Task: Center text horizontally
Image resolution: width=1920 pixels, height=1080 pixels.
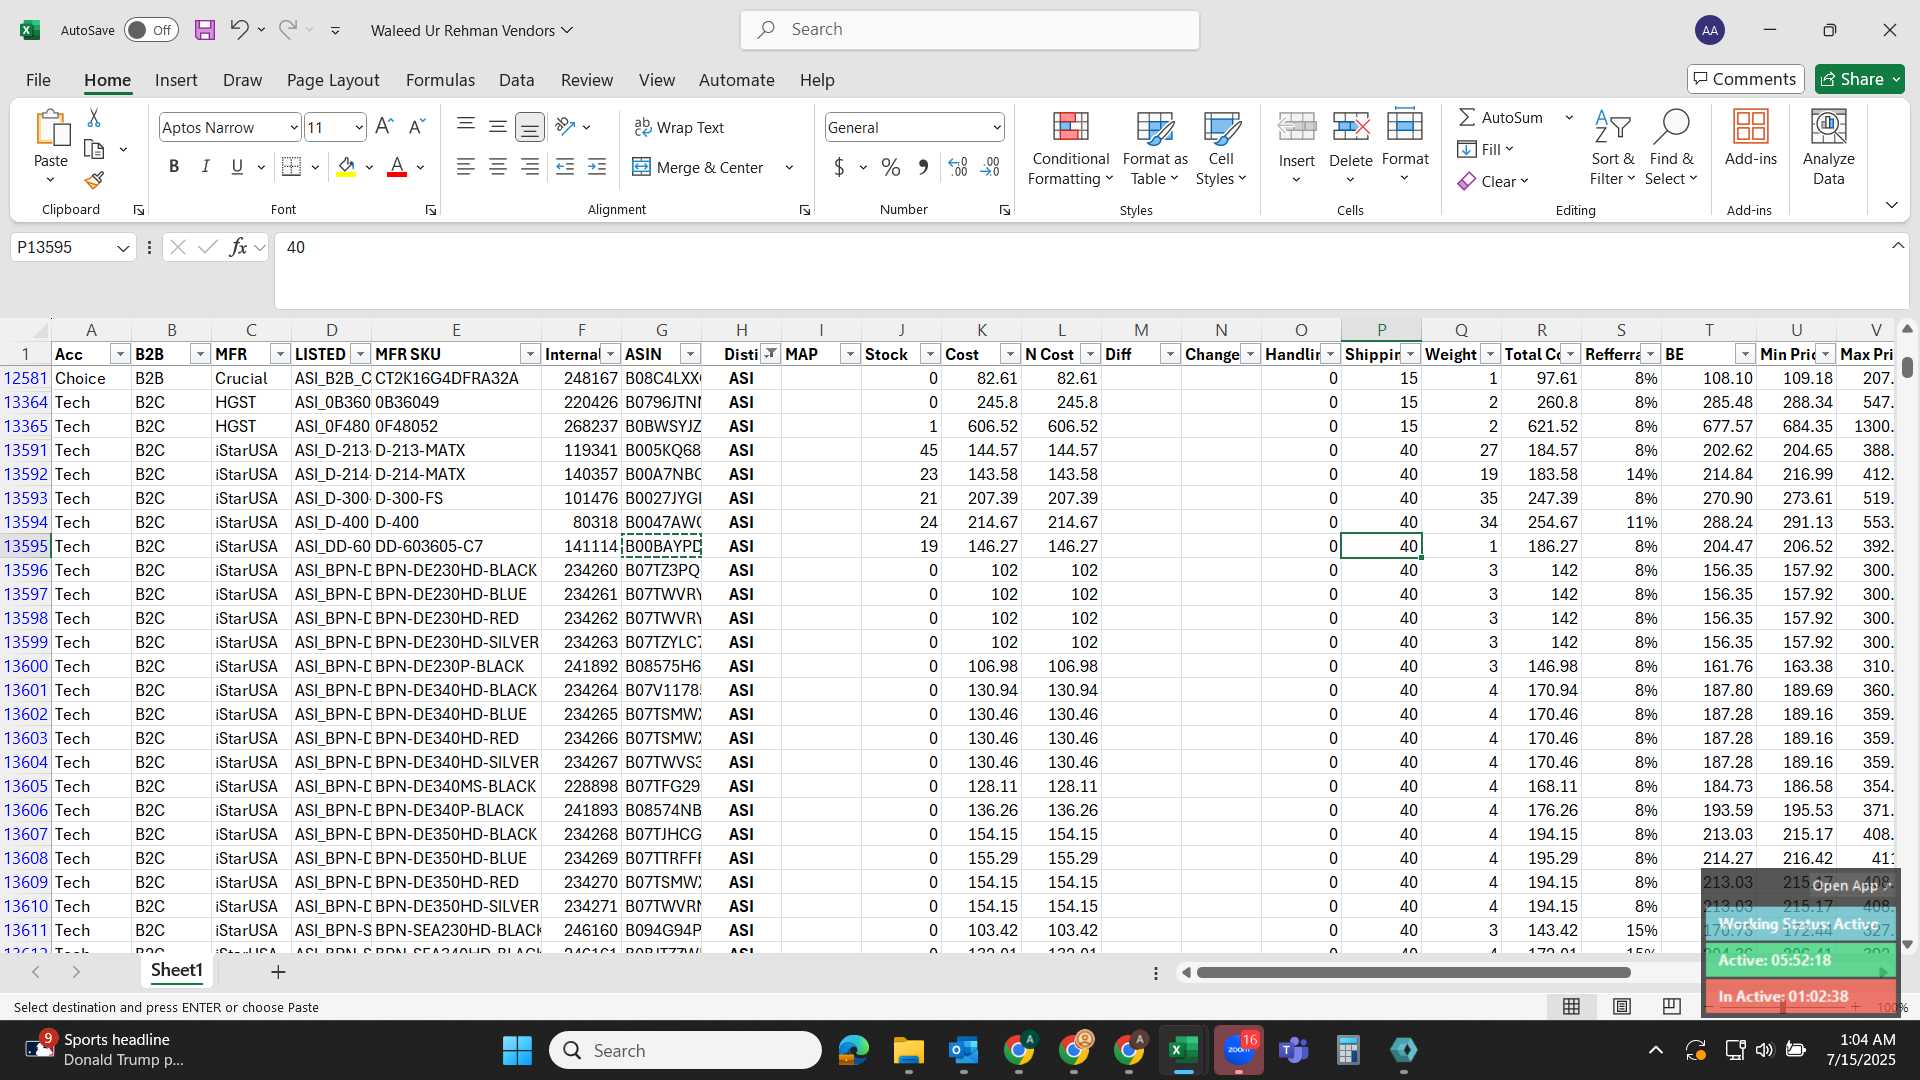Action: click(x=497, y=167)
